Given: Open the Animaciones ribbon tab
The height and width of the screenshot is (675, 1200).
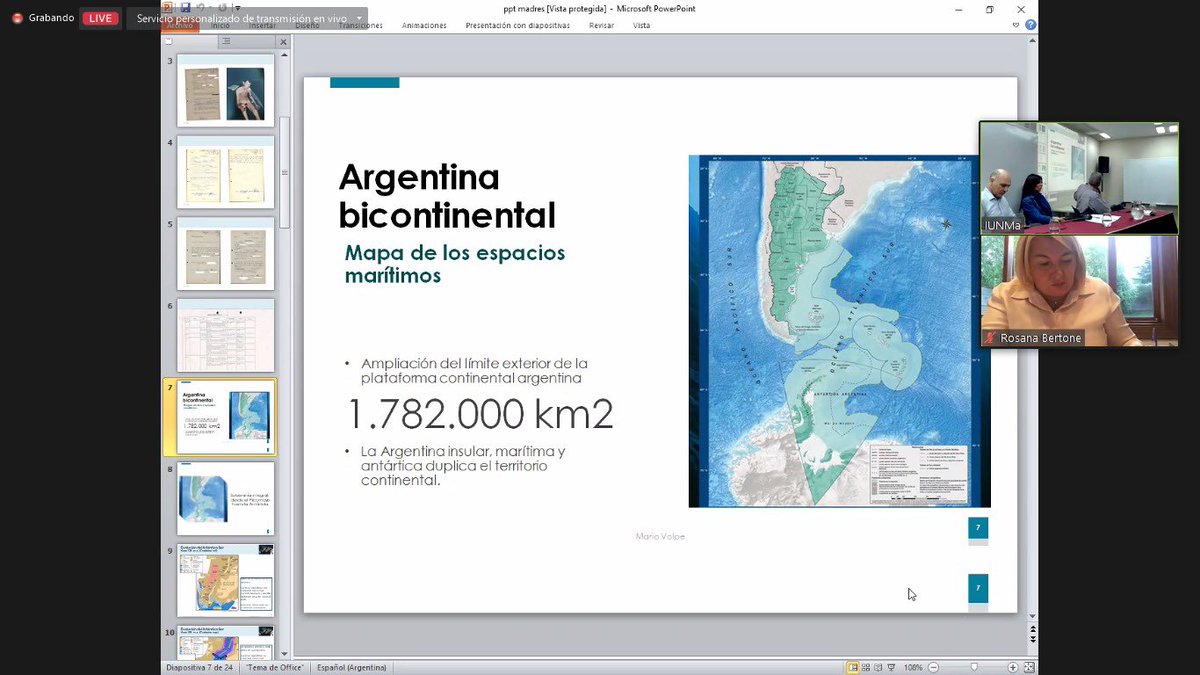Looking at the screenshot, I should (424, 25).
